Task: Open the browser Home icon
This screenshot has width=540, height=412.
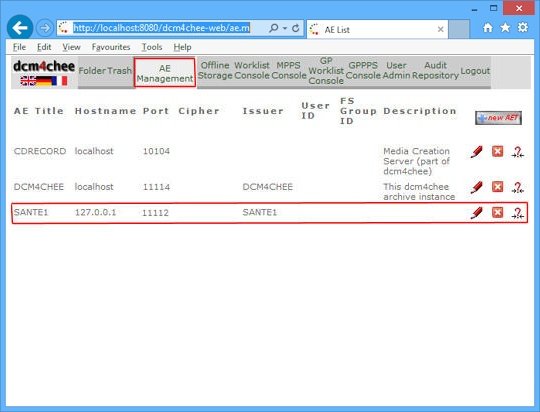Action: tap(487, 28)
